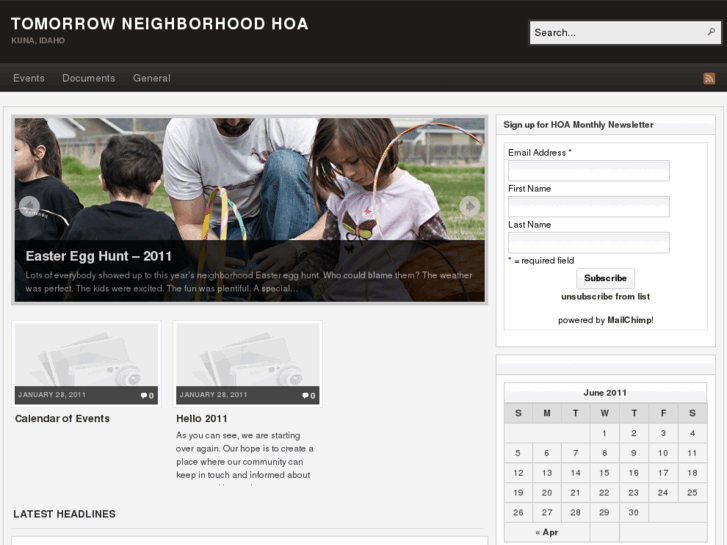This screenshot has width=727, height=545.
Task: Click the January 28, 2011 date on Hello 2011
Action: (213, 395)
